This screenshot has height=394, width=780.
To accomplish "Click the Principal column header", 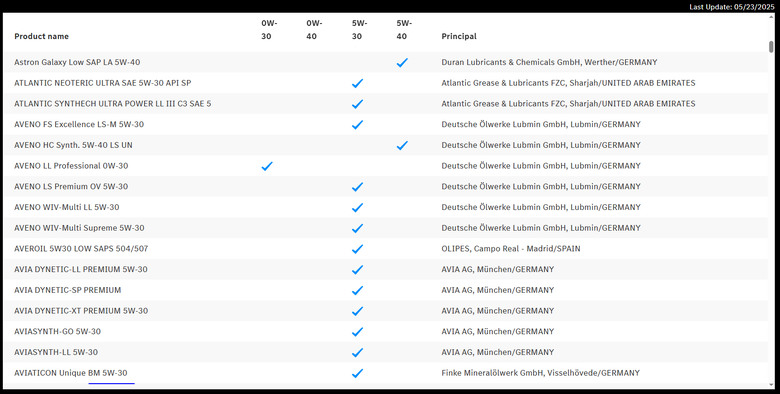I will 459,36.
